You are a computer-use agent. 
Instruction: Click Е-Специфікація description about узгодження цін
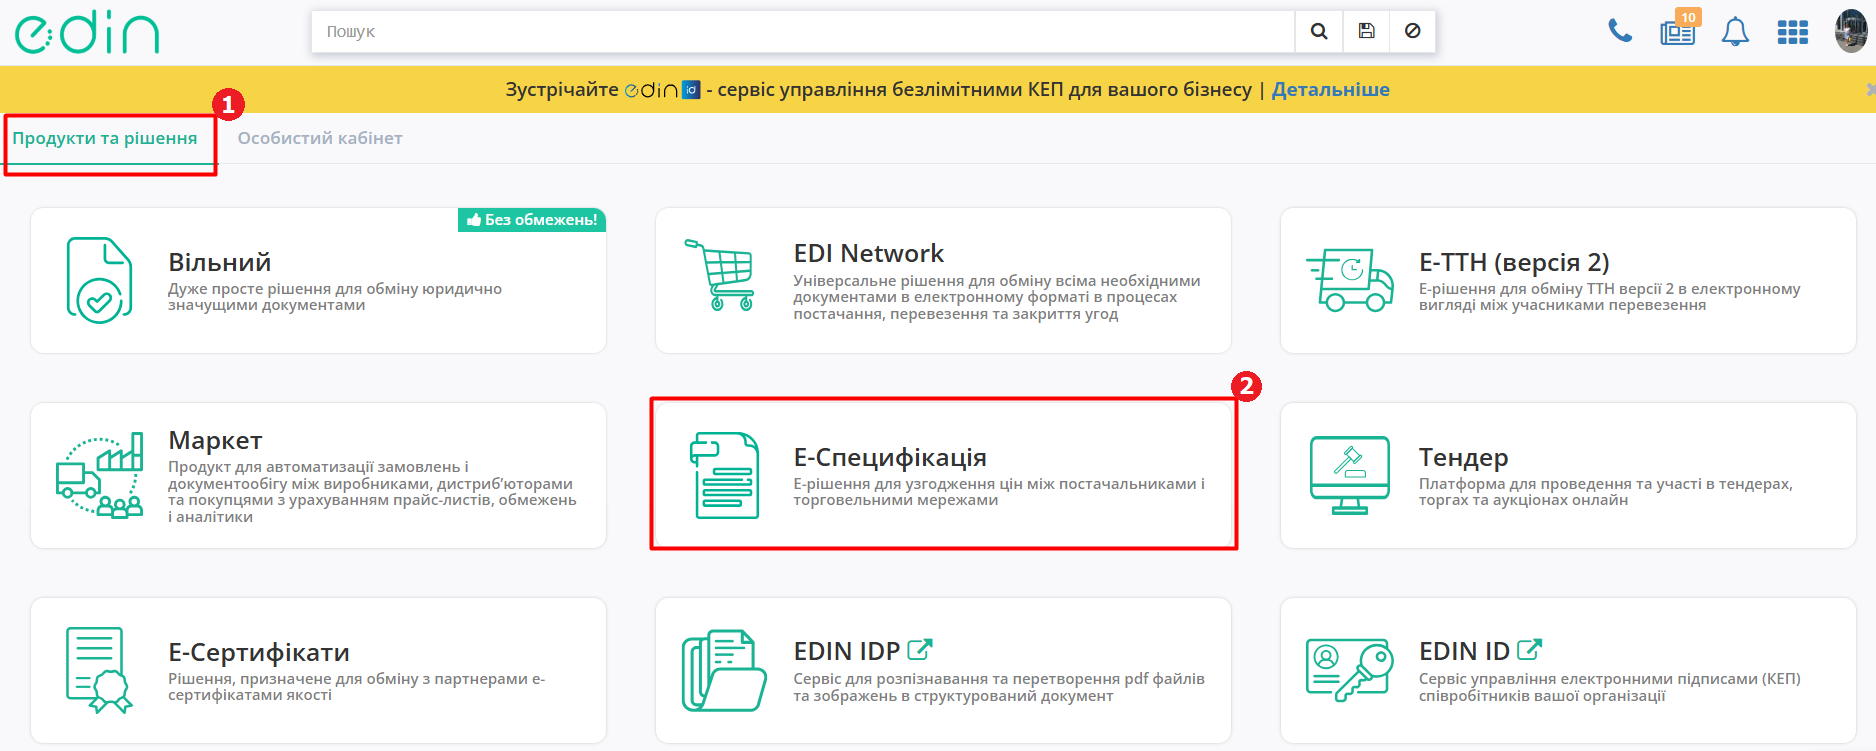click(999, 492)
